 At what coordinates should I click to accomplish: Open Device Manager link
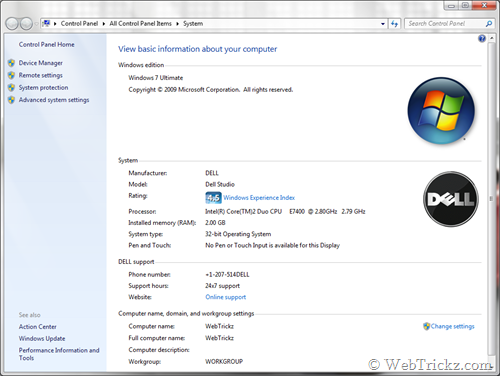41,63
